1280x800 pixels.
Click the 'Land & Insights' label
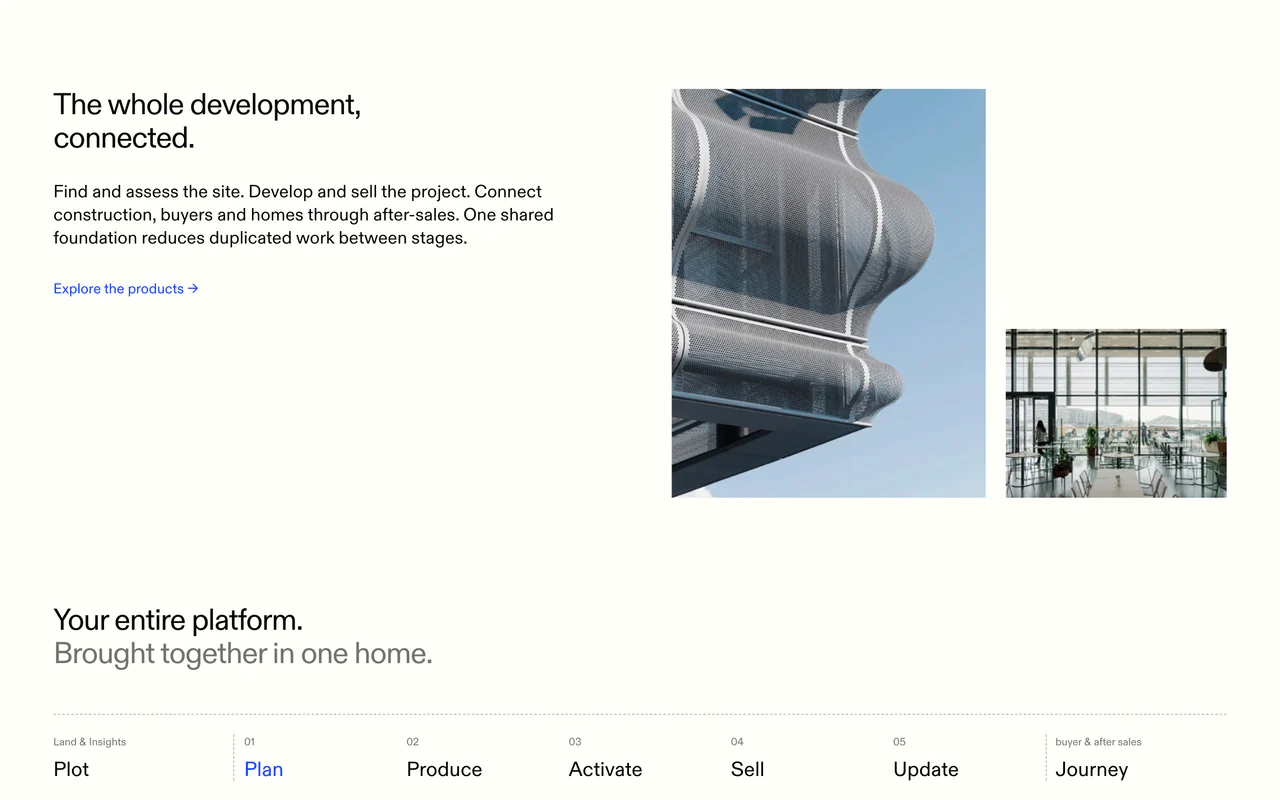click(90, 742)
